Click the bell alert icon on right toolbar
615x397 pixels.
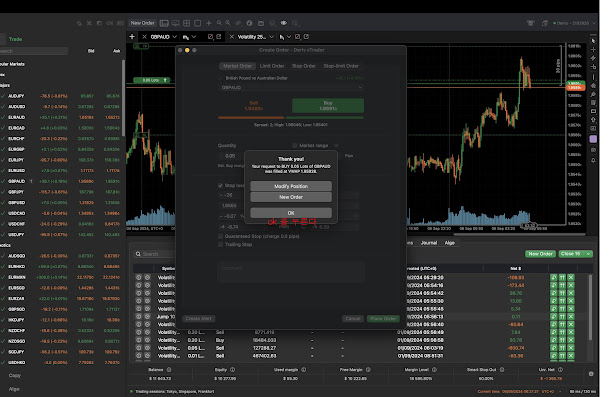[x=593, y=160]
